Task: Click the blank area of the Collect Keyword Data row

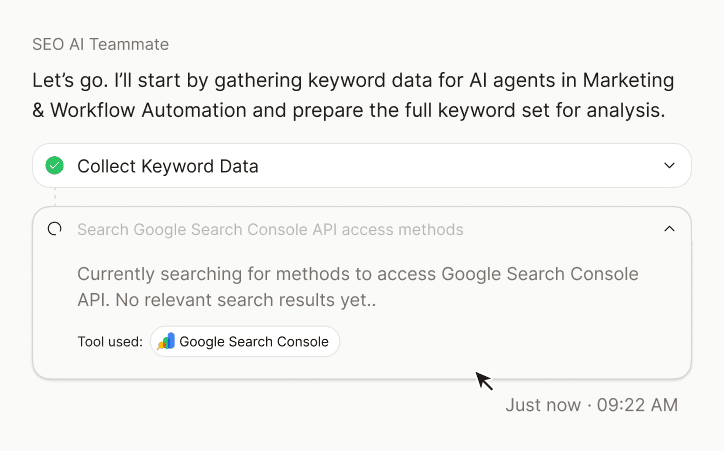Action: point(450,166)
